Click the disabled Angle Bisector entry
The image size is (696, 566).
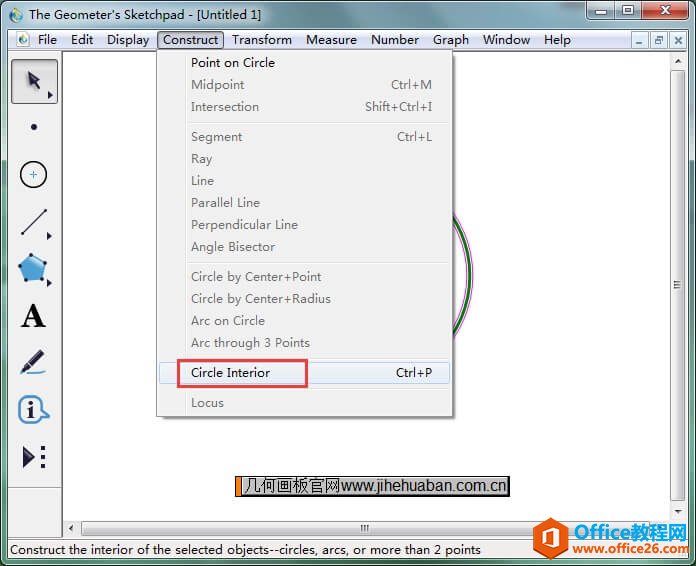[304, 246]
